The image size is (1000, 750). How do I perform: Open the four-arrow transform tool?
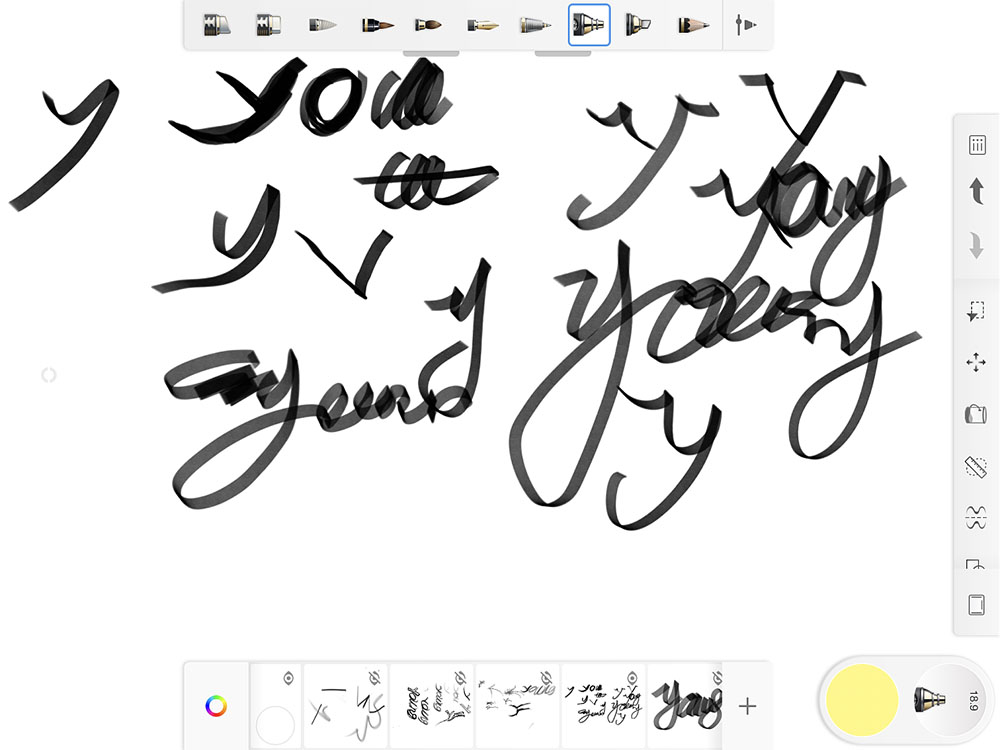[976, 362]
